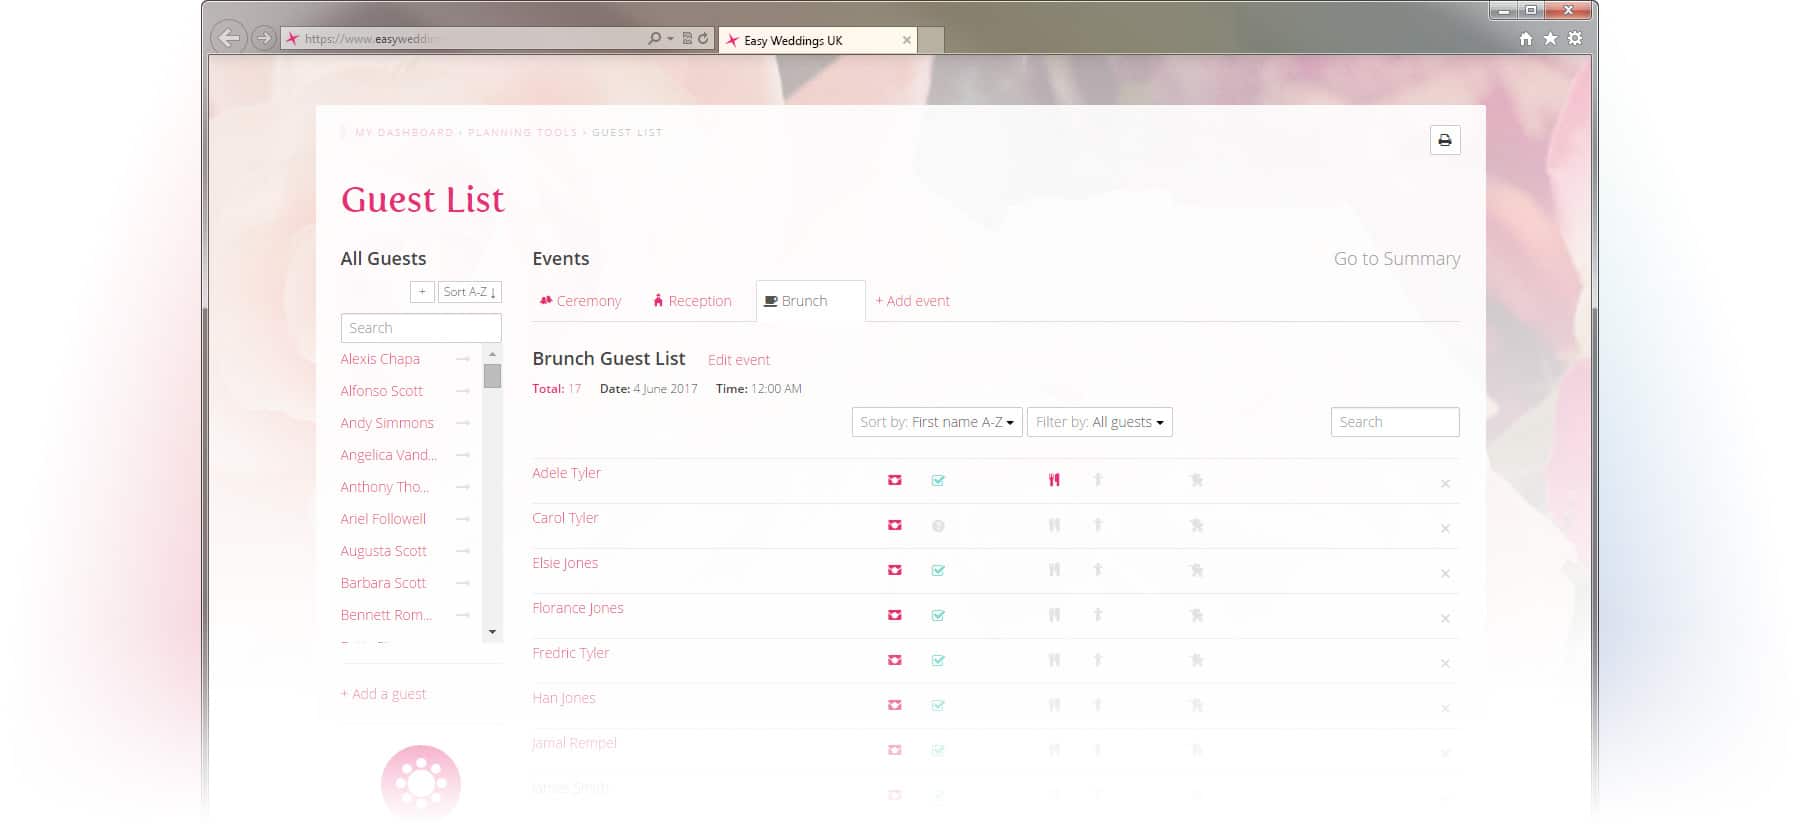Click the invitation envelope icon for Carol Tyler
The width and height of the screenshot is (1800, 826).
click(x=895, y=525)
